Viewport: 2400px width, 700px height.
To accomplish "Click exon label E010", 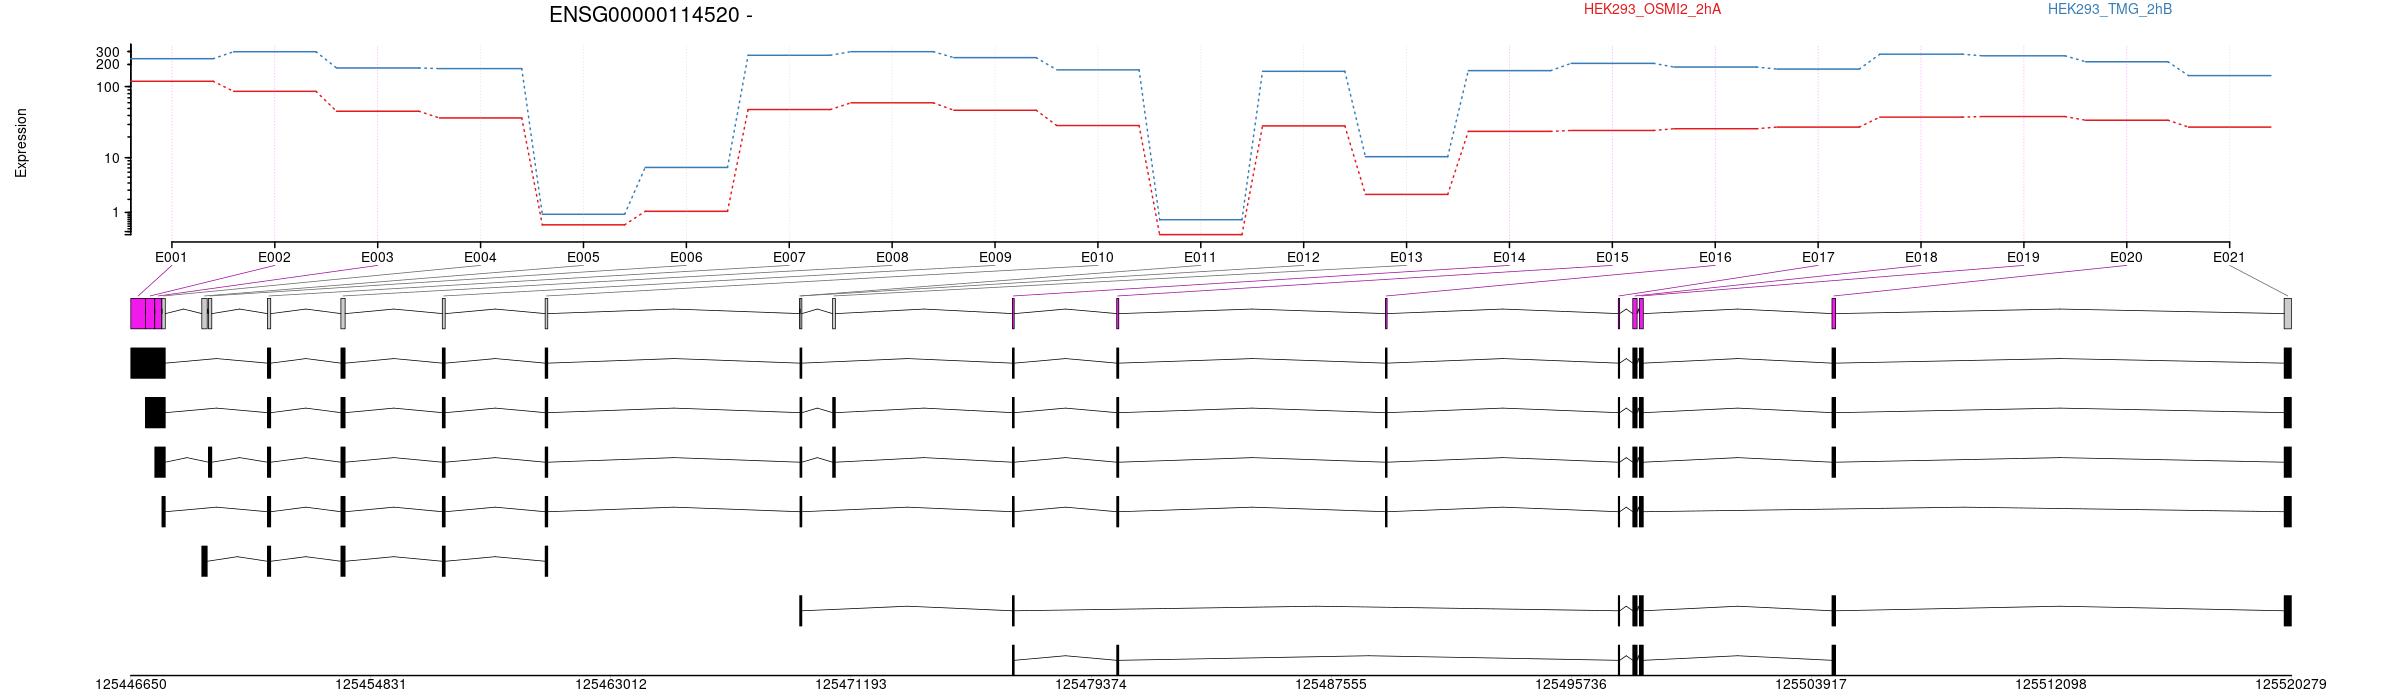I will tap(1097, 257).
